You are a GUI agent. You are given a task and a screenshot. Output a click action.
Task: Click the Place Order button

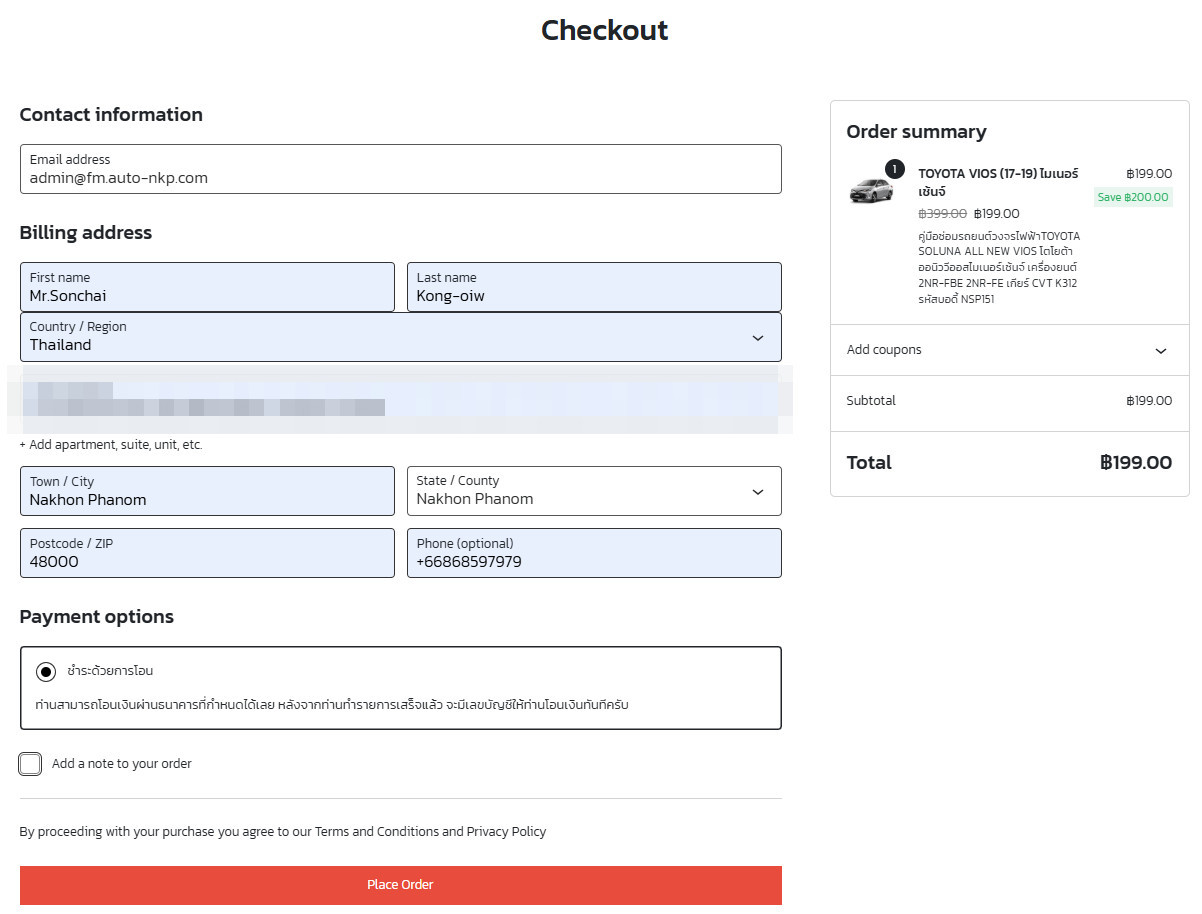[401, 885]
